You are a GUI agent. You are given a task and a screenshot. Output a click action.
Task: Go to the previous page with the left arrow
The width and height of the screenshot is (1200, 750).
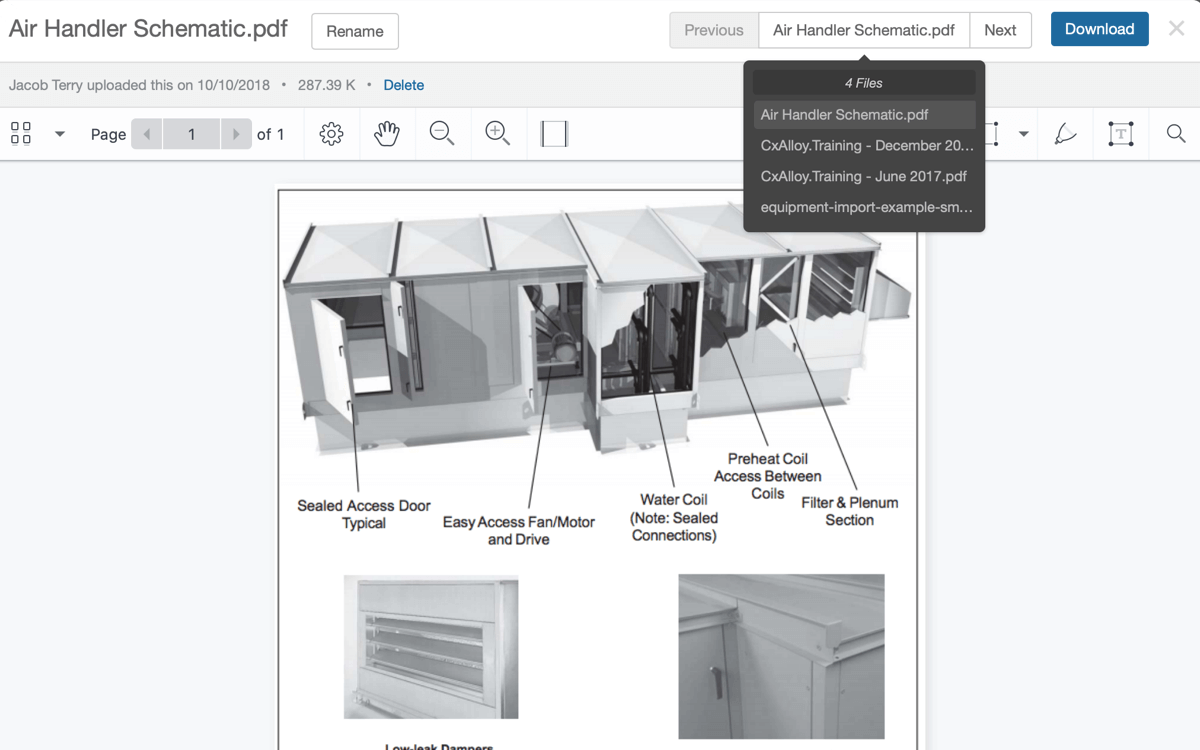(x=147, y=134)
